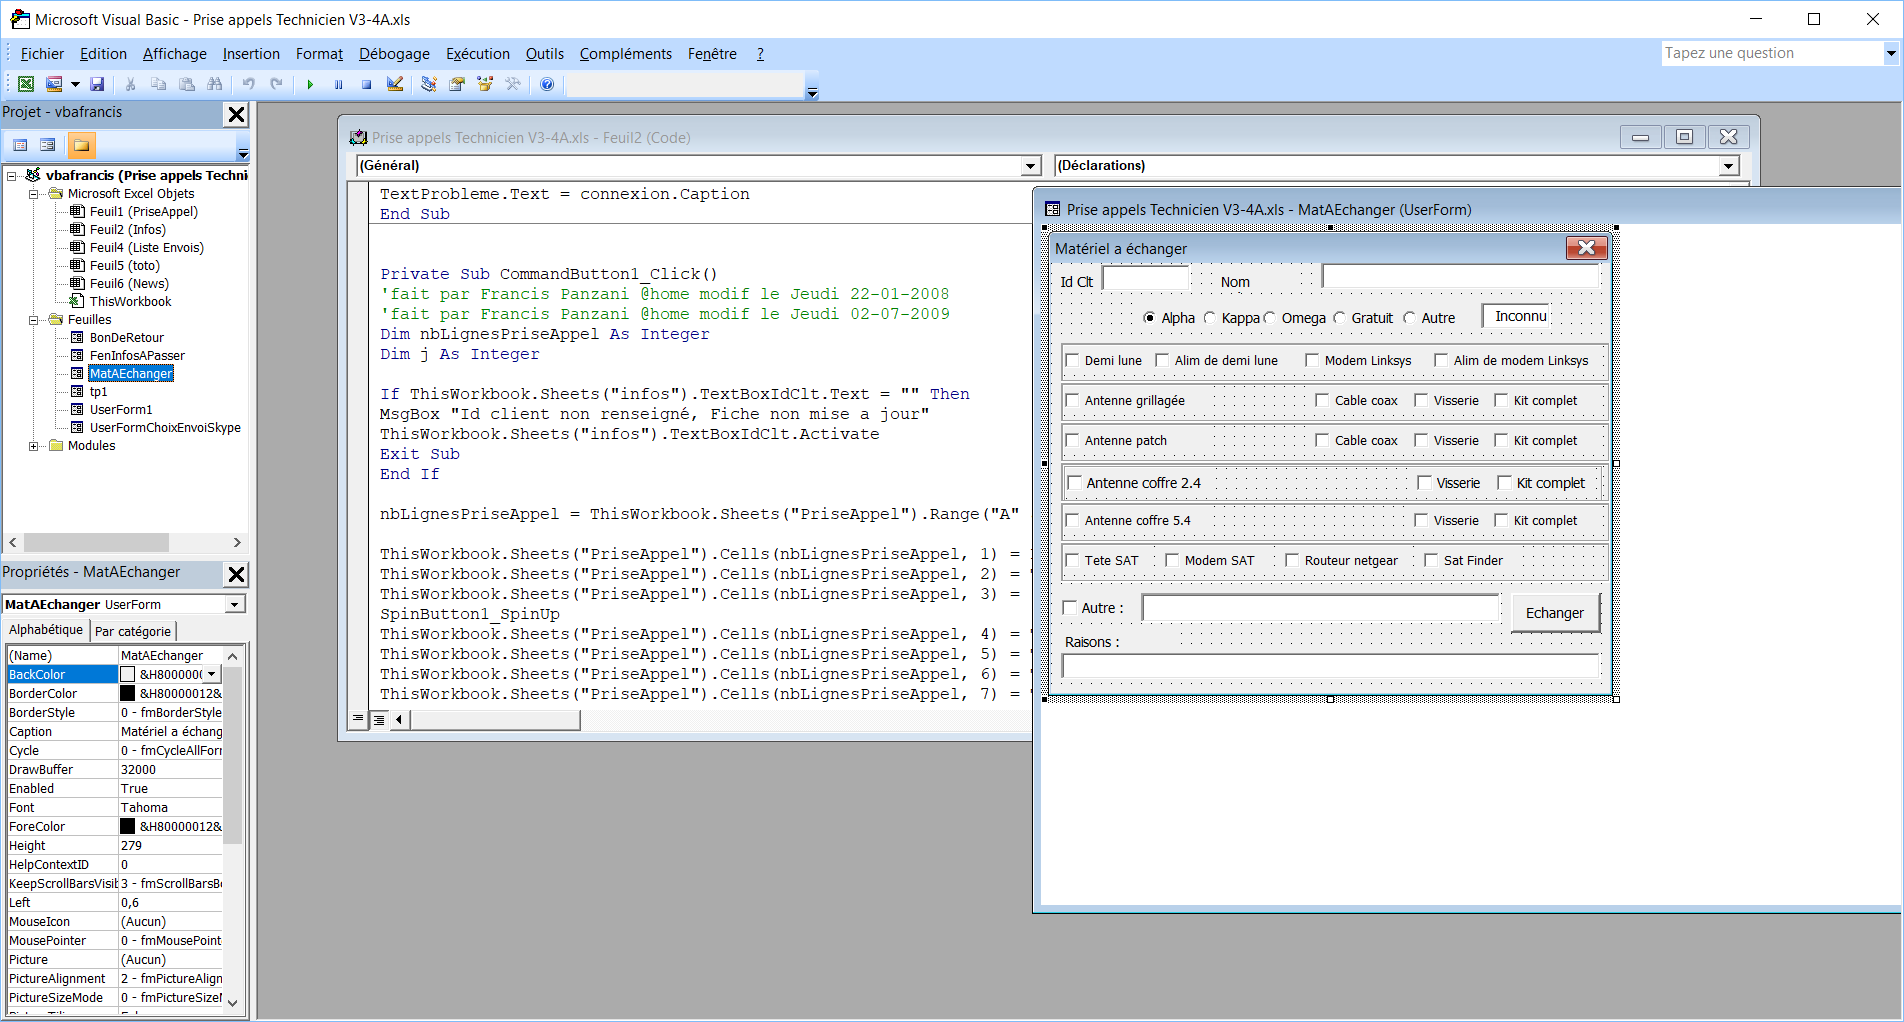This screenshot has width=1904, height=1022.
Task: Click the ForeColor black color swatch
Action: [127, 827]
